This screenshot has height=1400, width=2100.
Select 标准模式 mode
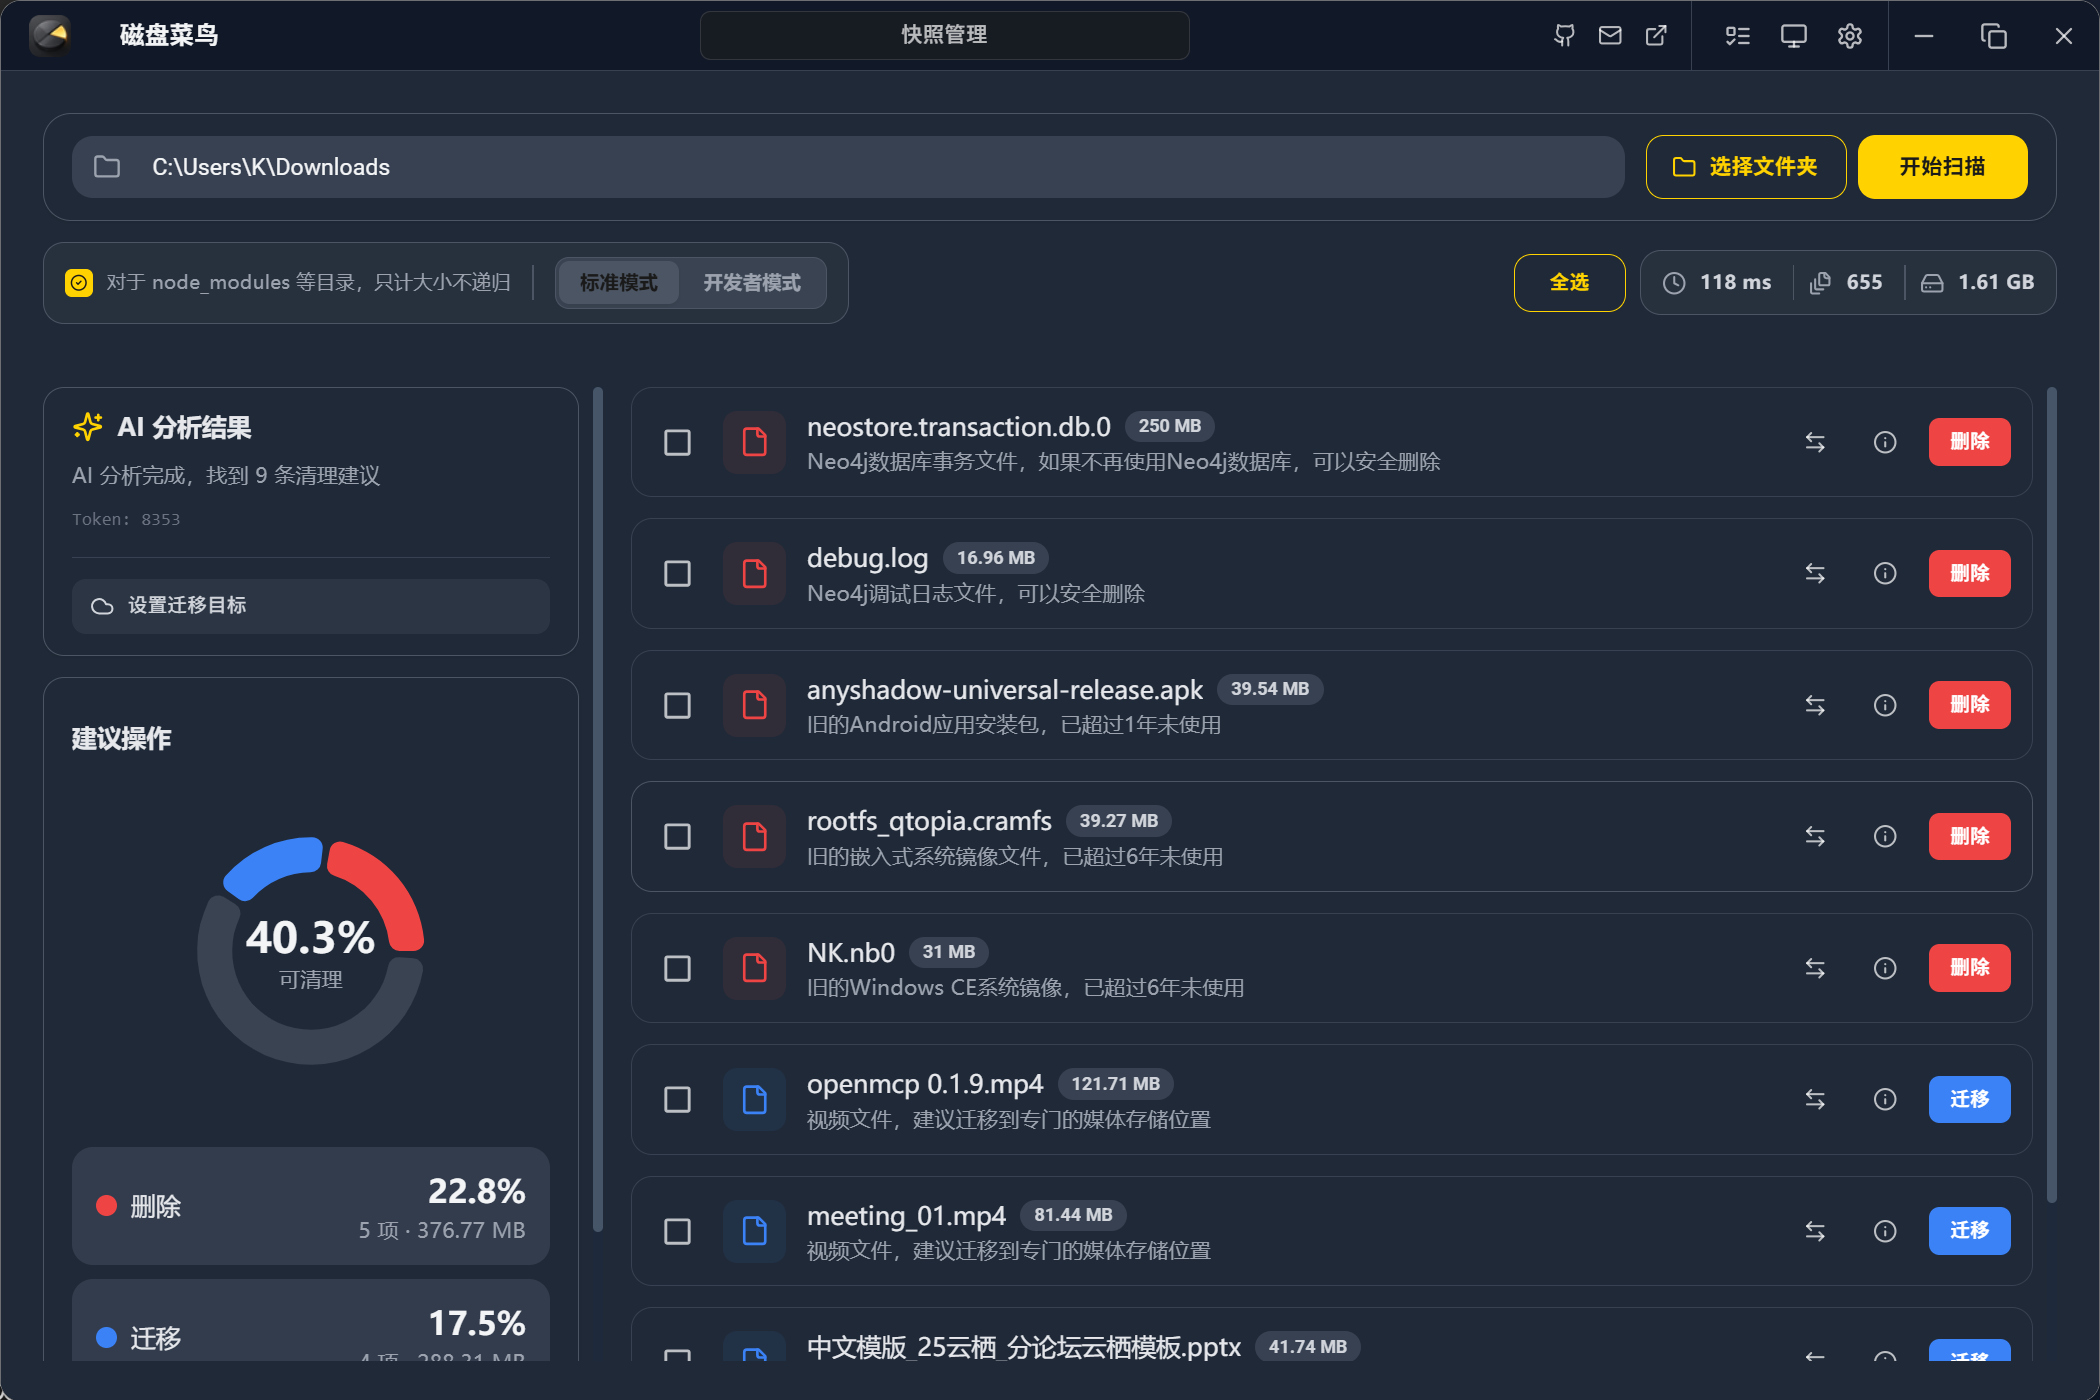coord(618,283)
